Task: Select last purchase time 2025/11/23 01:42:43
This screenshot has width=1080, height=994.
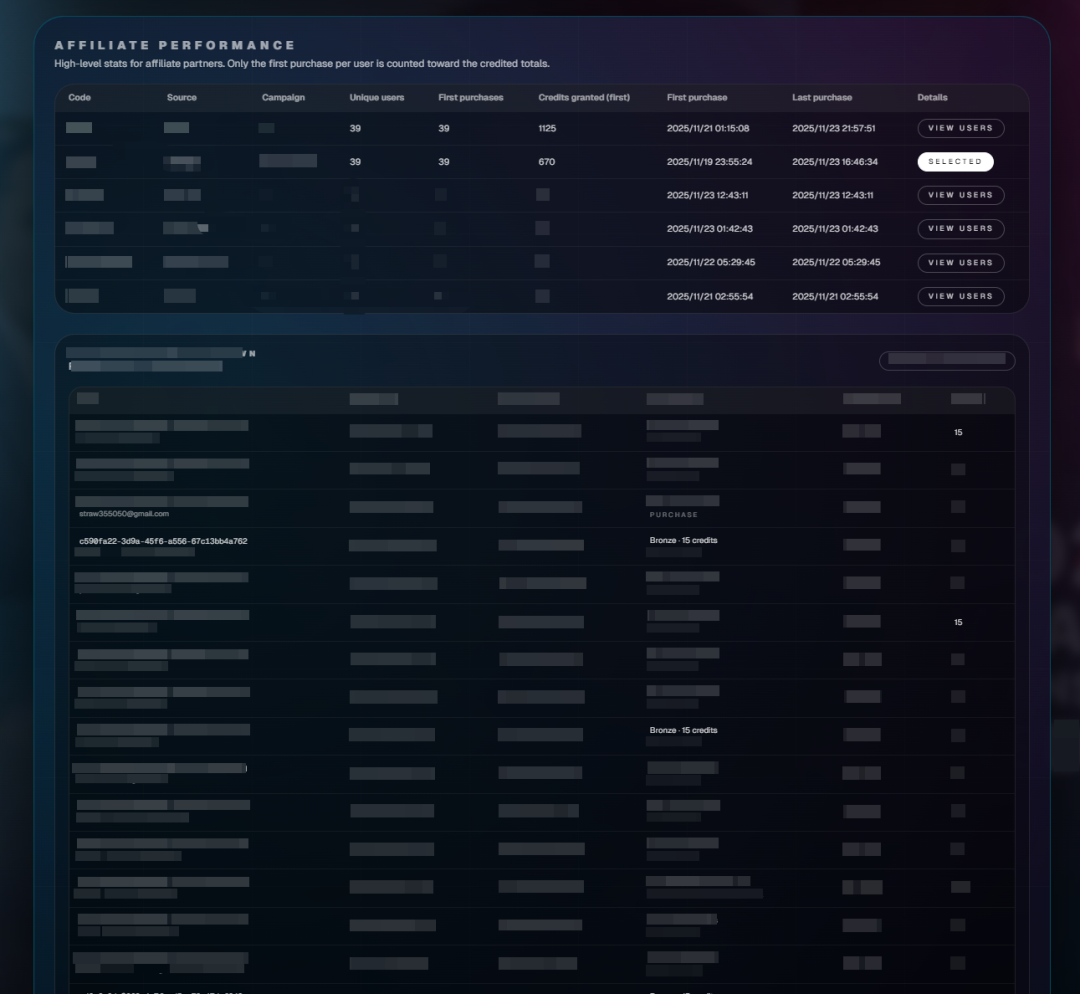Action: coord(835,229)
